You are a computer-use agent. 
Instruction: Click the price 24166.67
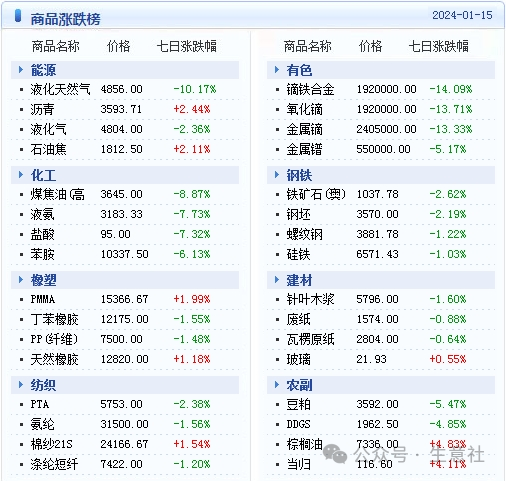[124, 444]
